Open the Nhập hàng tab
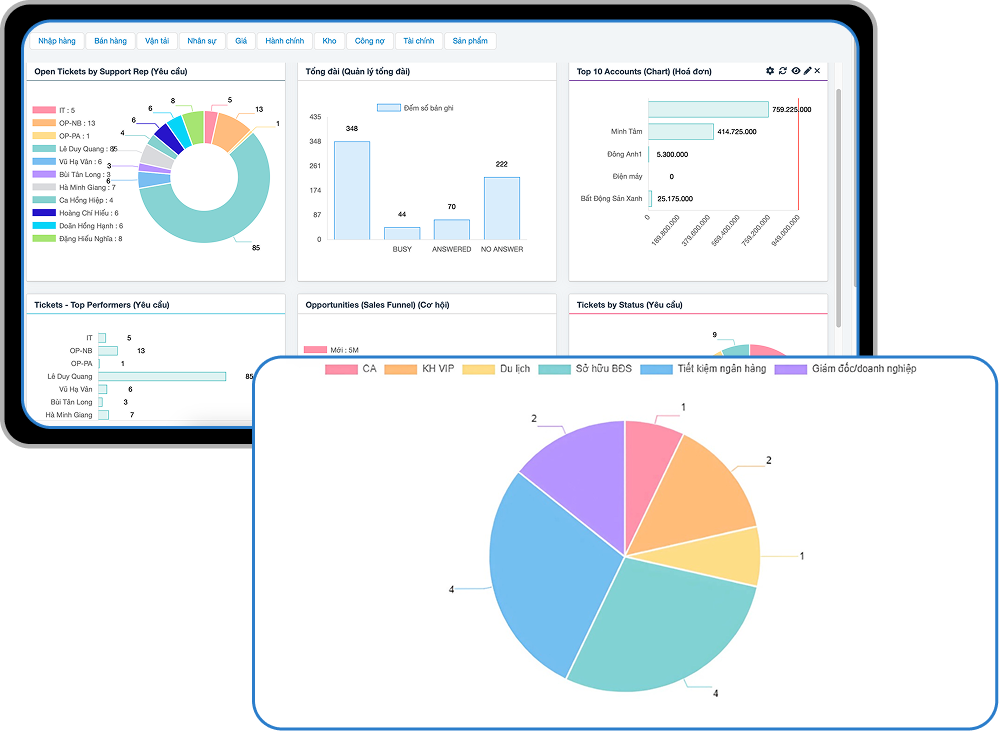Viewport: 999px width, 731px height. point(57,41)
